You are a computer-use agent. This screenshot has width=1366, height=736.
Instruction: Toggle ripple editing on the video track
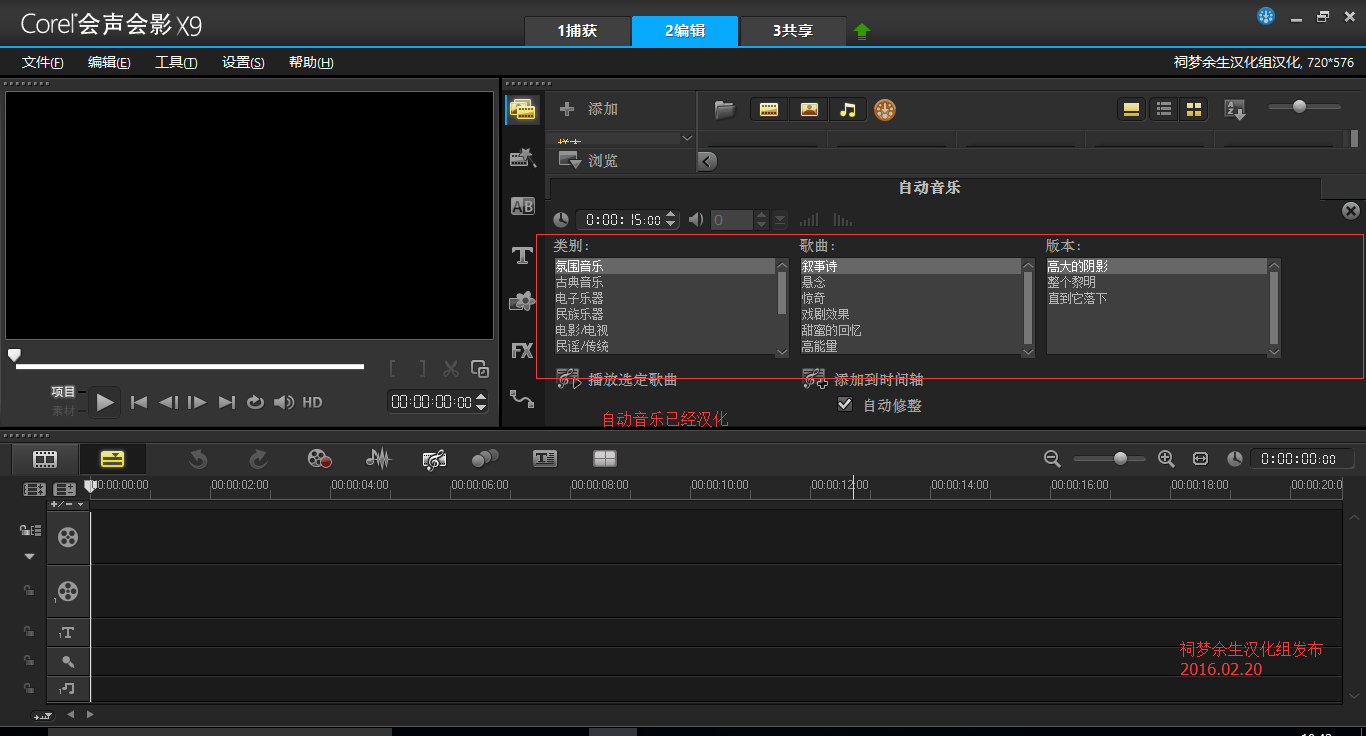pyautogui.click(x=30, y=530)
